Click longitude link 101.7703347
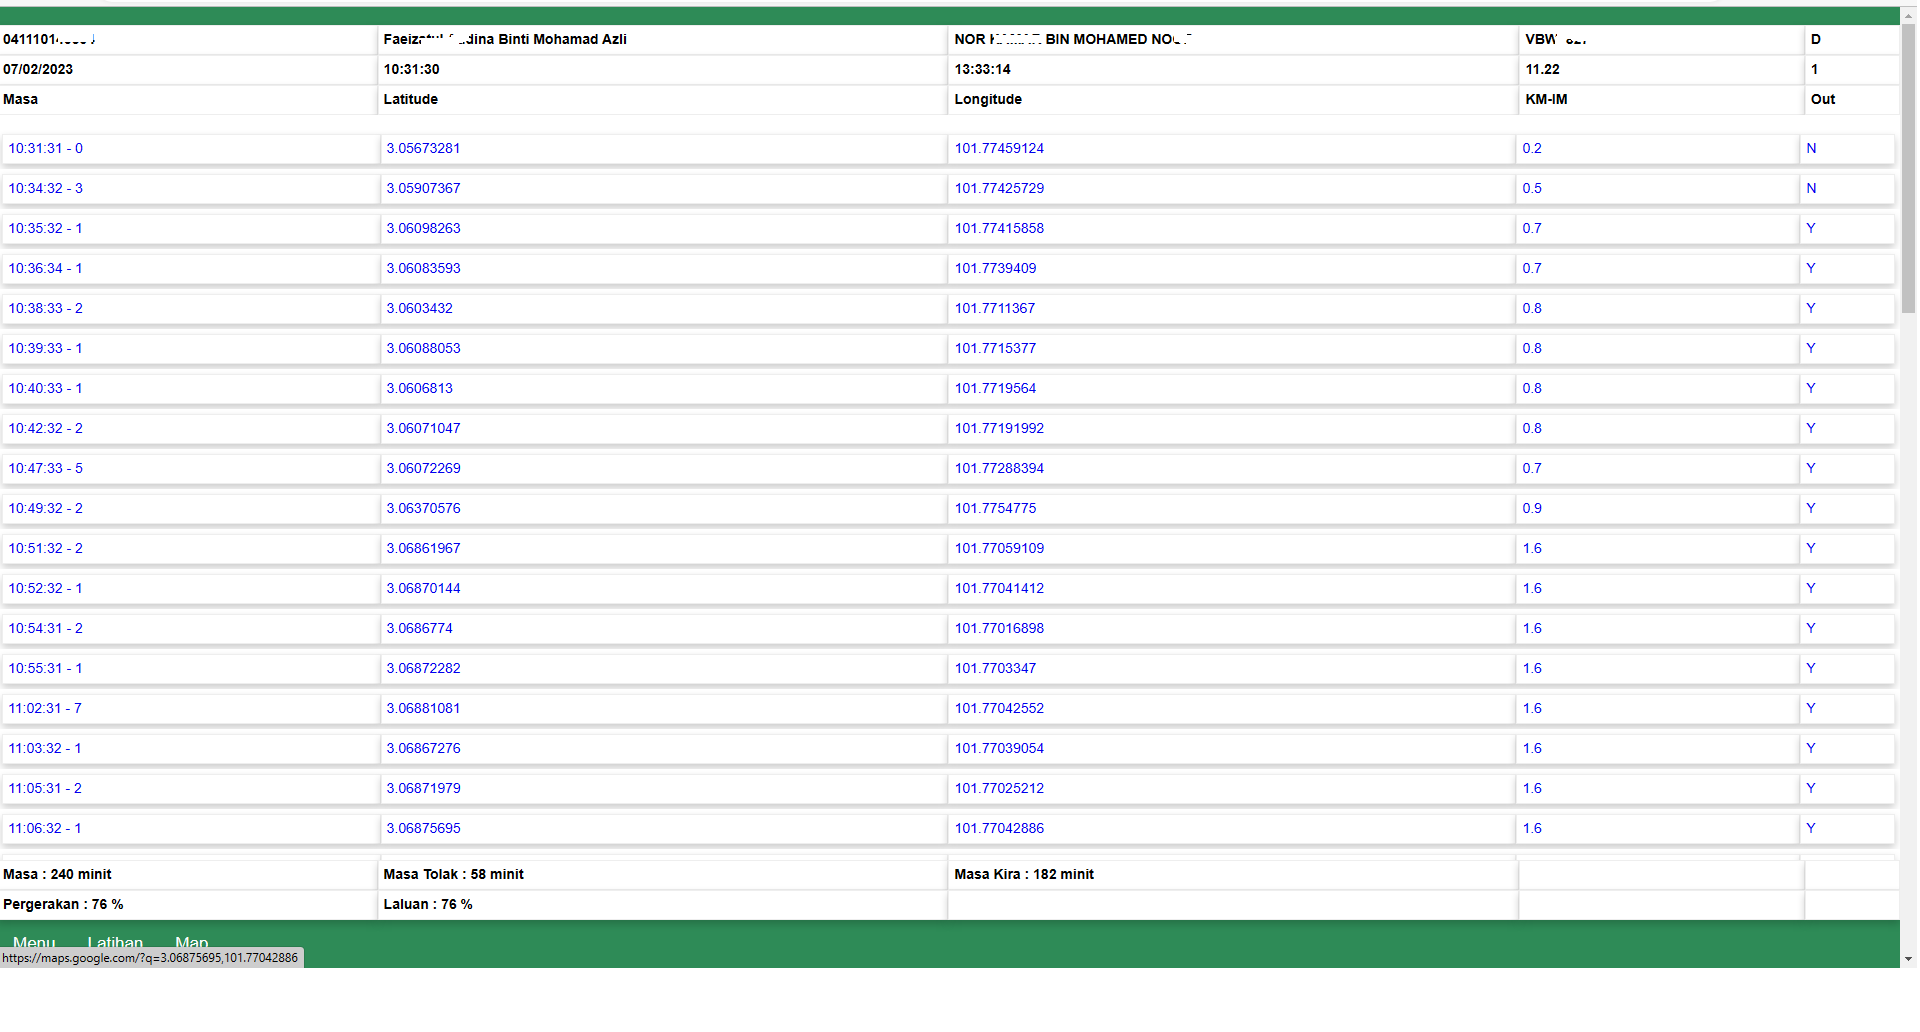The height and width of the screenshot is (1032, 1920). 994,669
